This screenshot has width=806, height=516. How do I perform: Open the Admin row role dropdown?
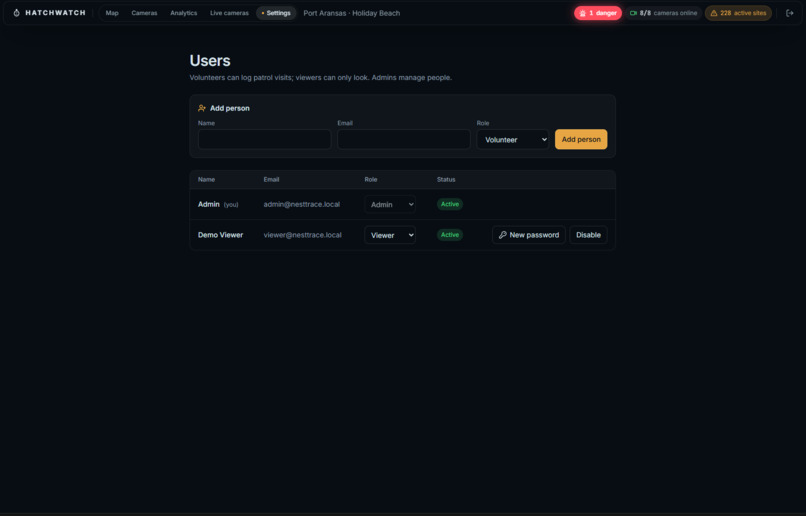point(390,204)
